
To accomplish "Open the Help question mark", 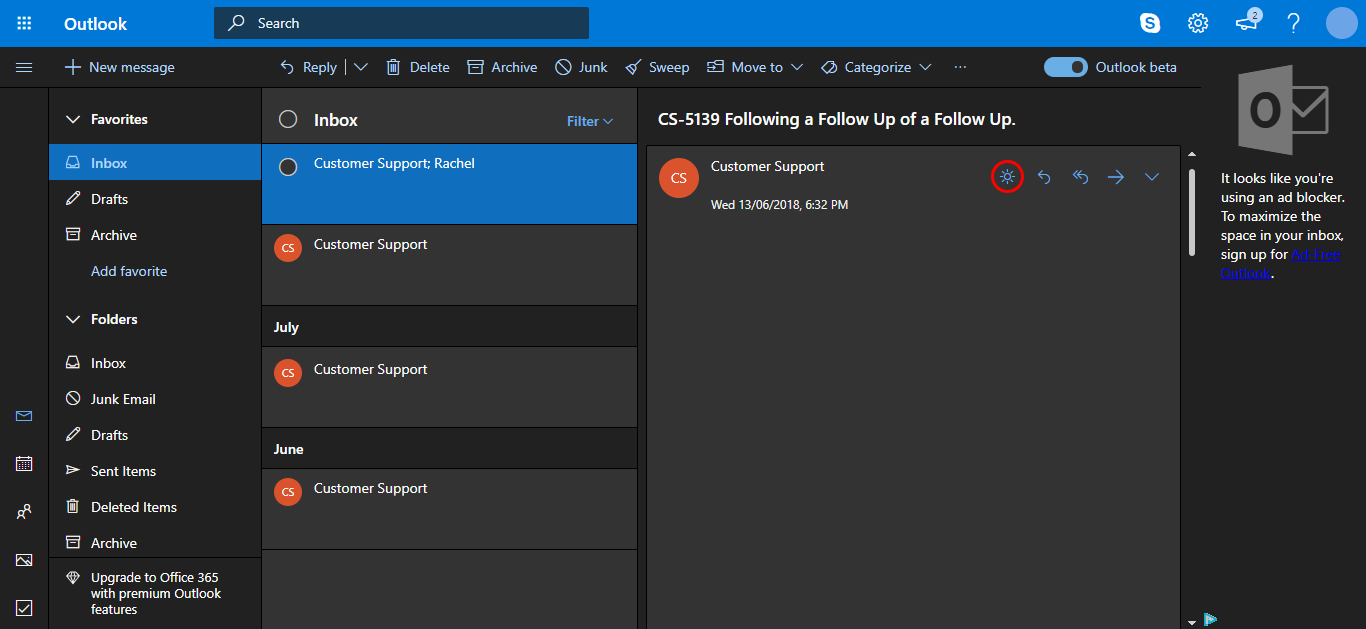I will coord(1294,23).
